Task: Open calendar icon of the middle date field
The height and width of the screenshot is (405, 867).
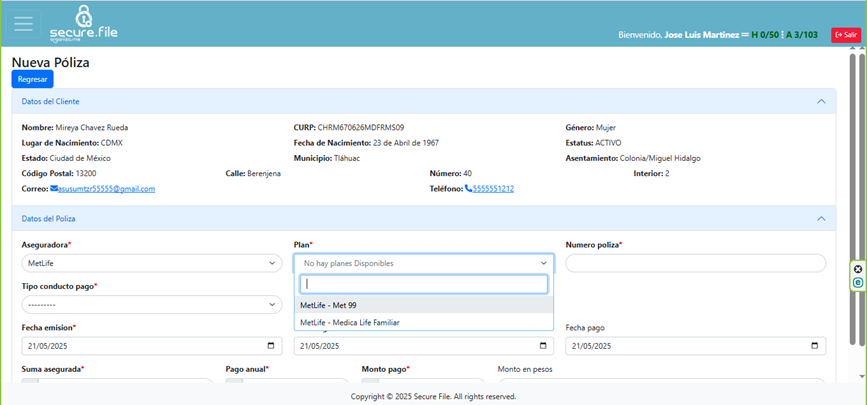Action: 544,346
